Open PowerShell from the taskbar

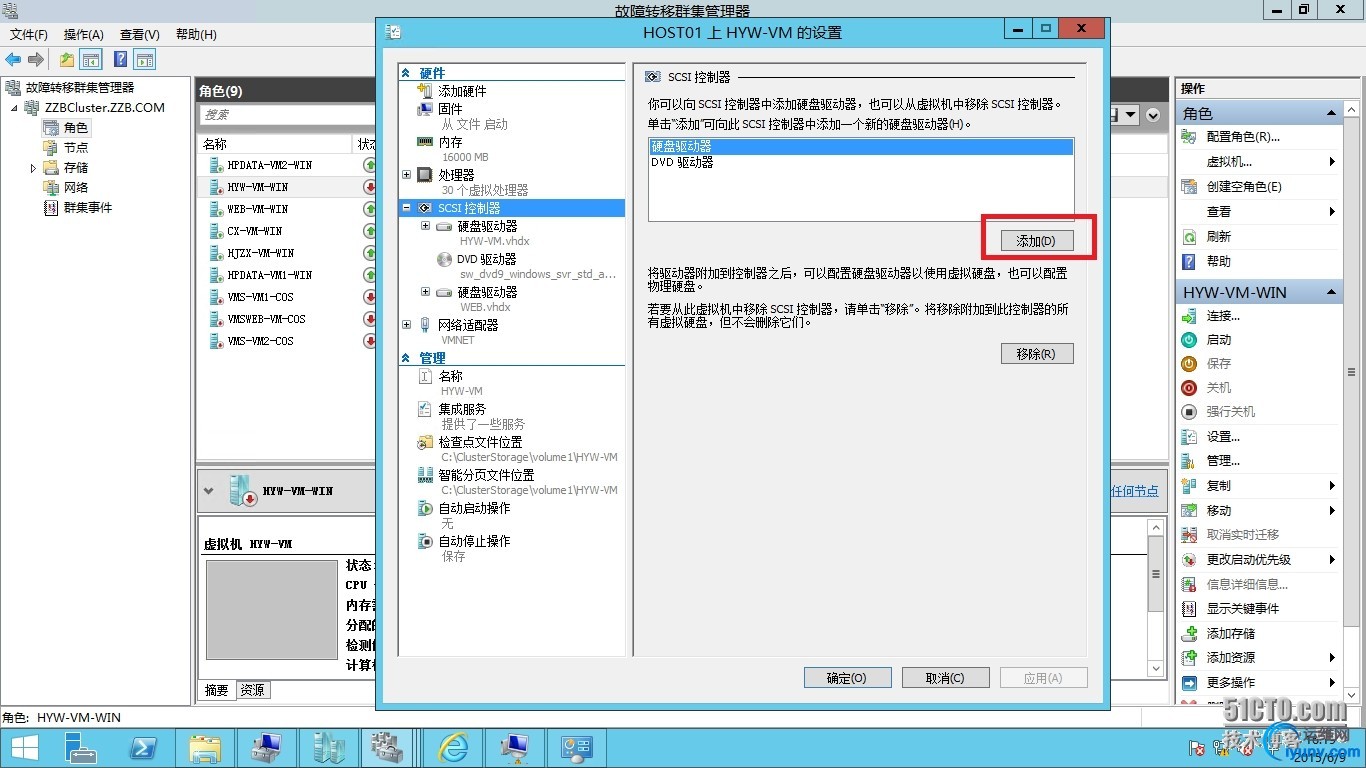point(144,748)
